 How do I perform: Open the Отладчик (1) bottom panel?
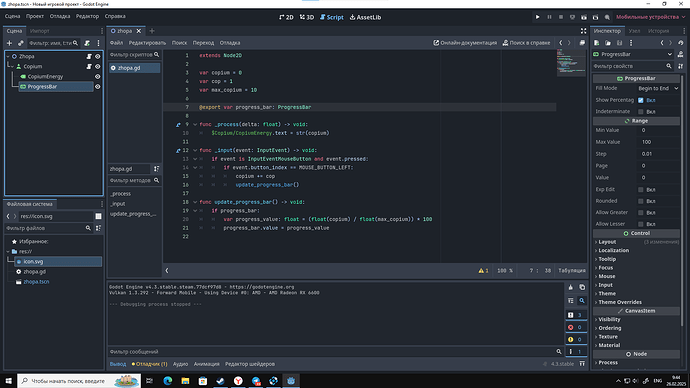click(x=150, y=364)
